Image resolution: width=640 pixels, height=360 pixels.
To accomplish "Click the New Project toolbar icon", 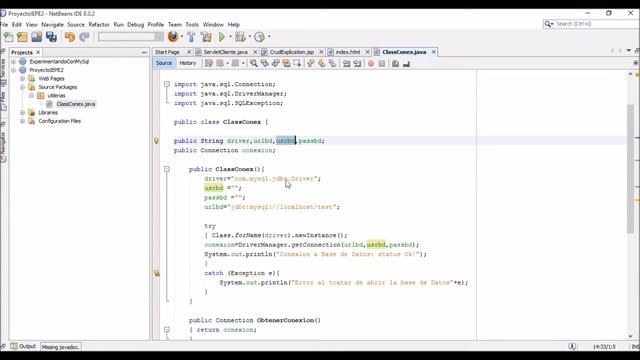I will (x=22, y=37).
